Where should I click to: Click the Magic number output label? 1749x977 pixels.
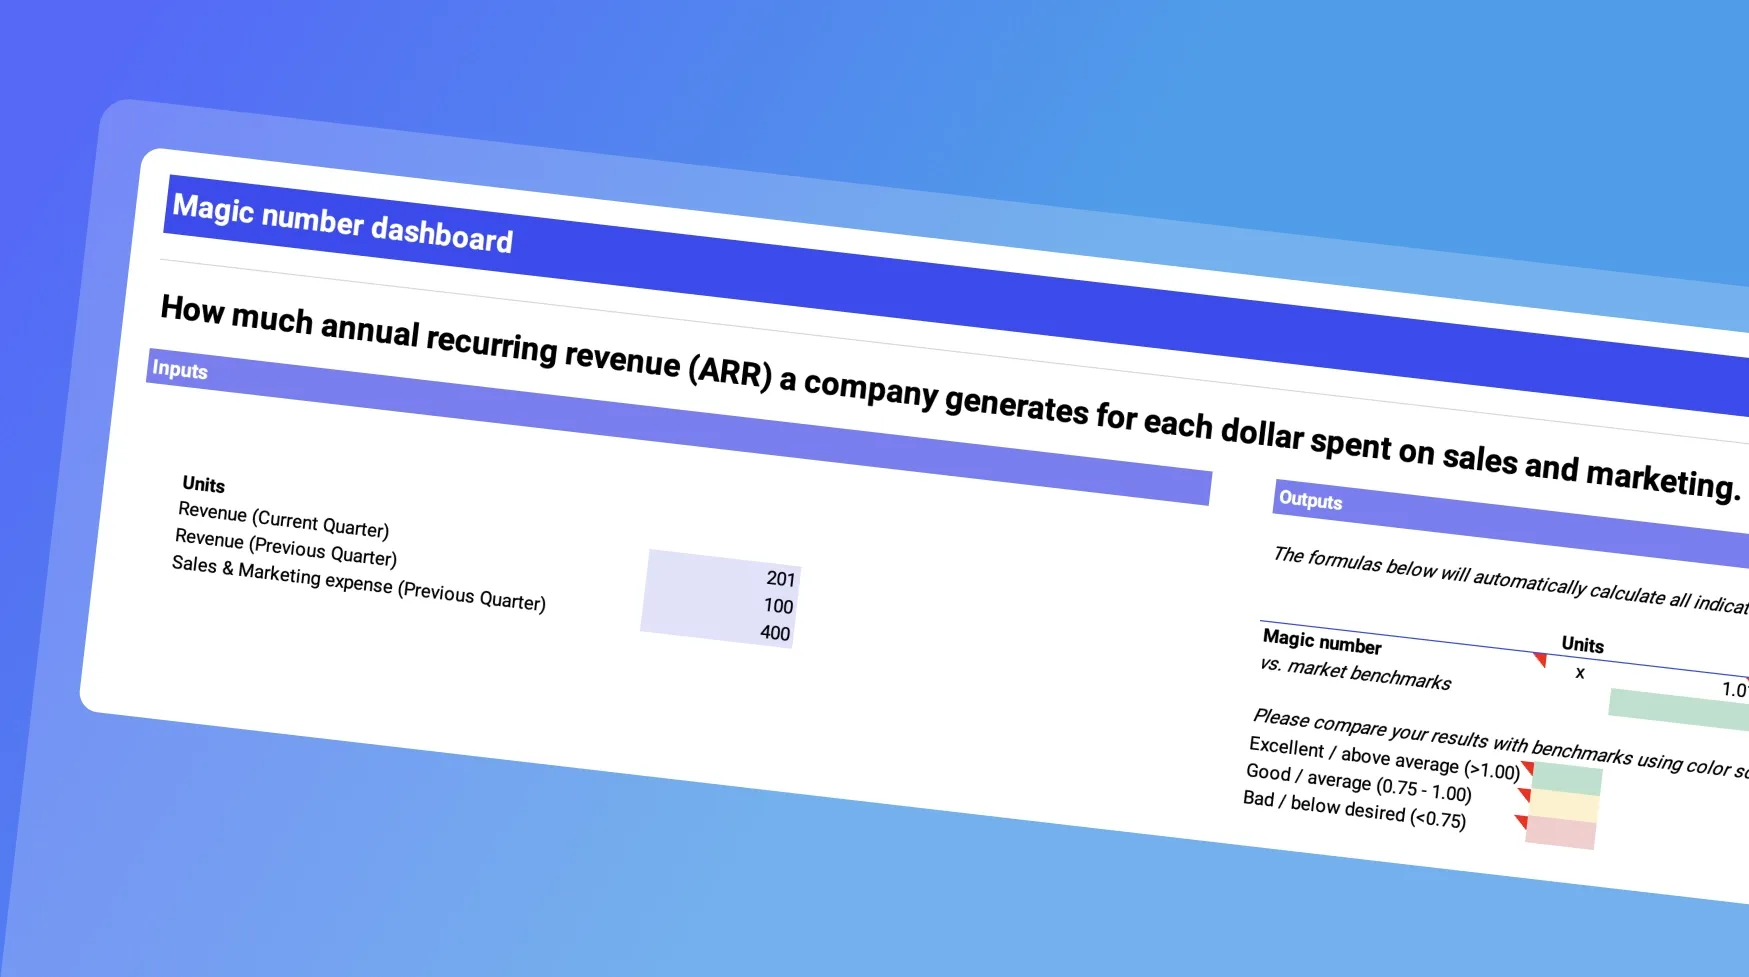[x=1322, y=641]
